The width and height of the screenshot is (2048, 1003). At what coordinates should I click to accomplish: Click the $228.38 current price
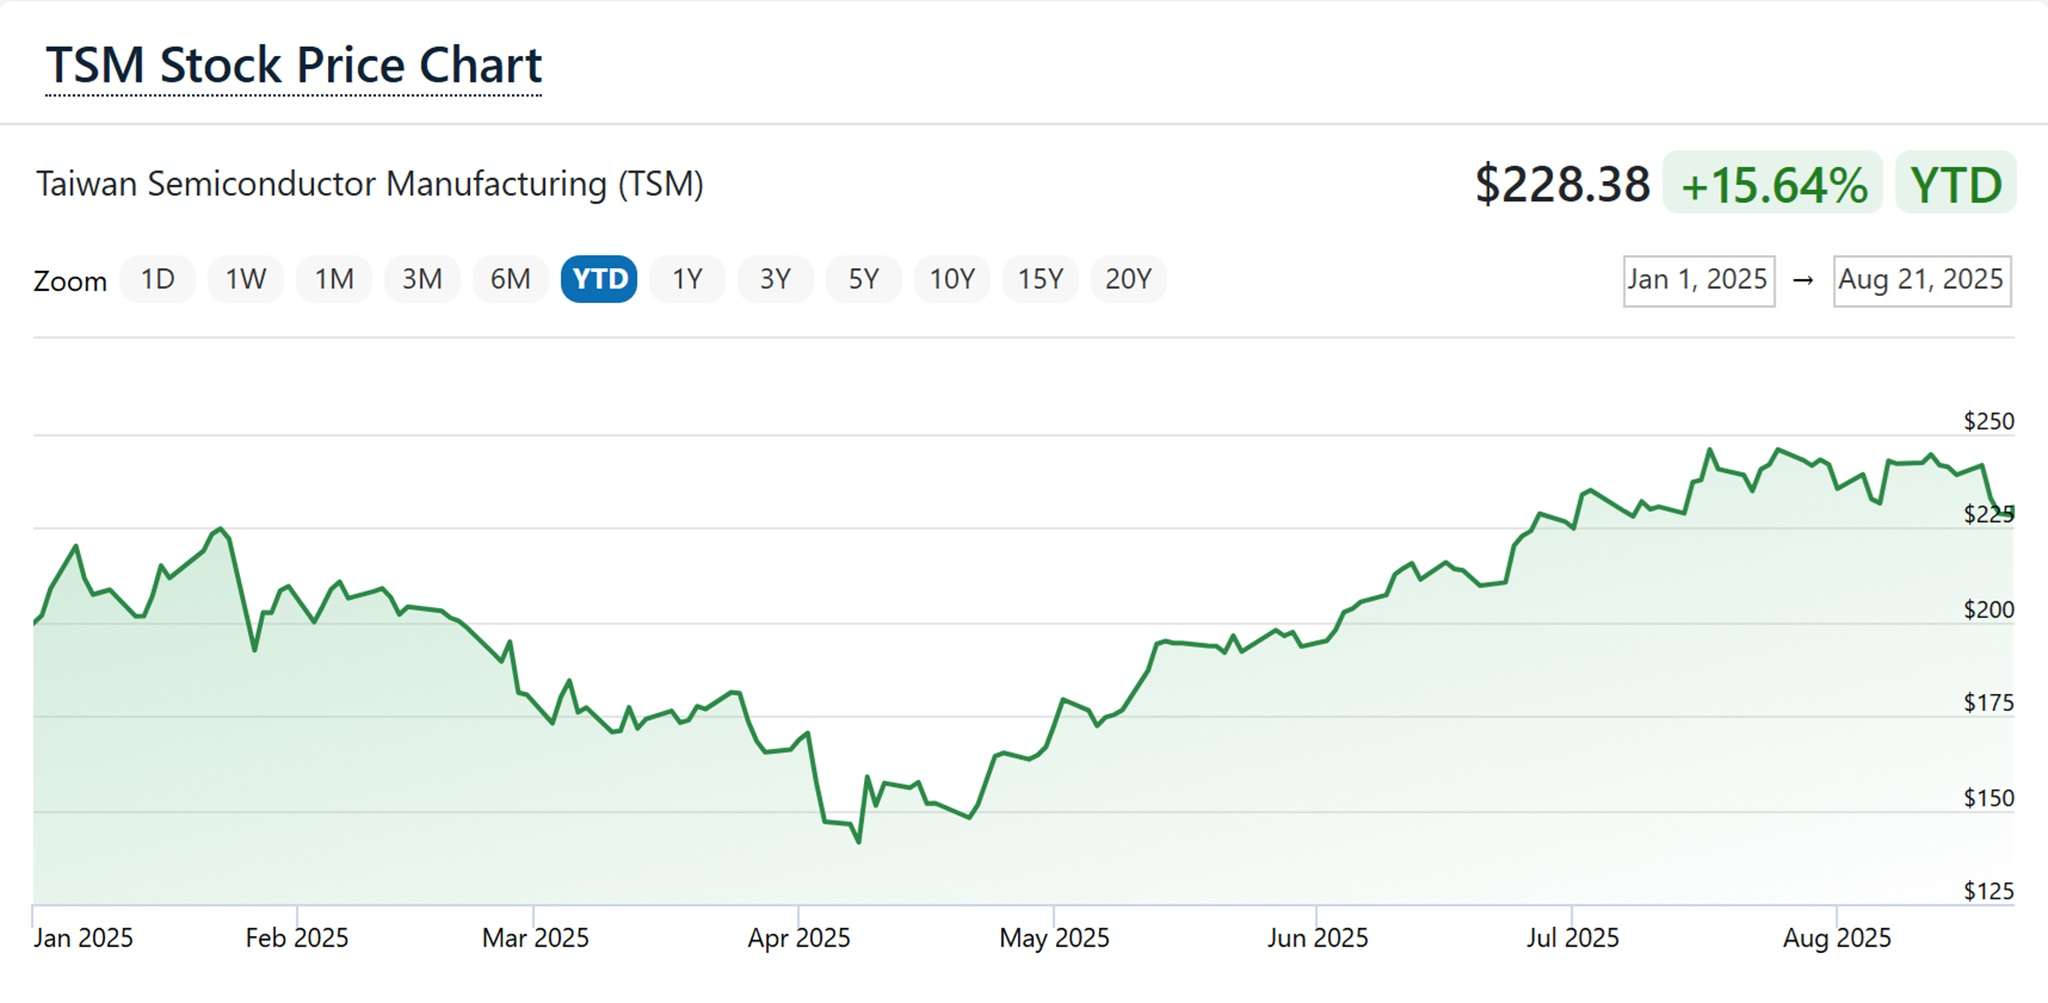pyautogui.click(x=1562, y=184)
